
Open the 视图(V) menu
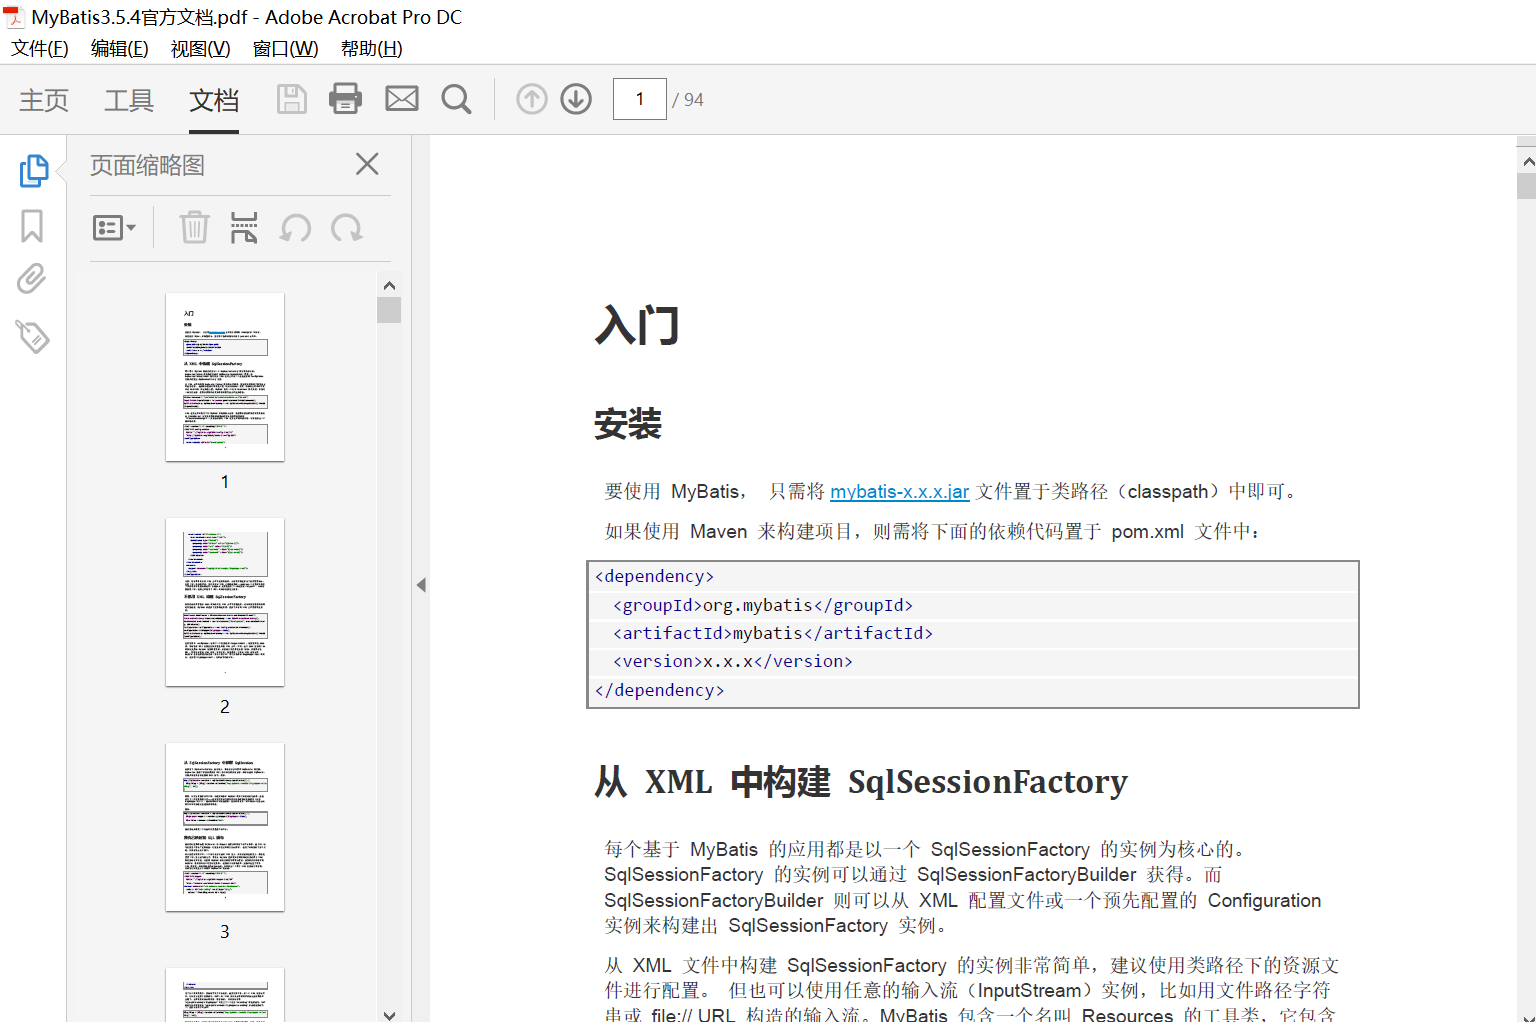click(201, 48)
